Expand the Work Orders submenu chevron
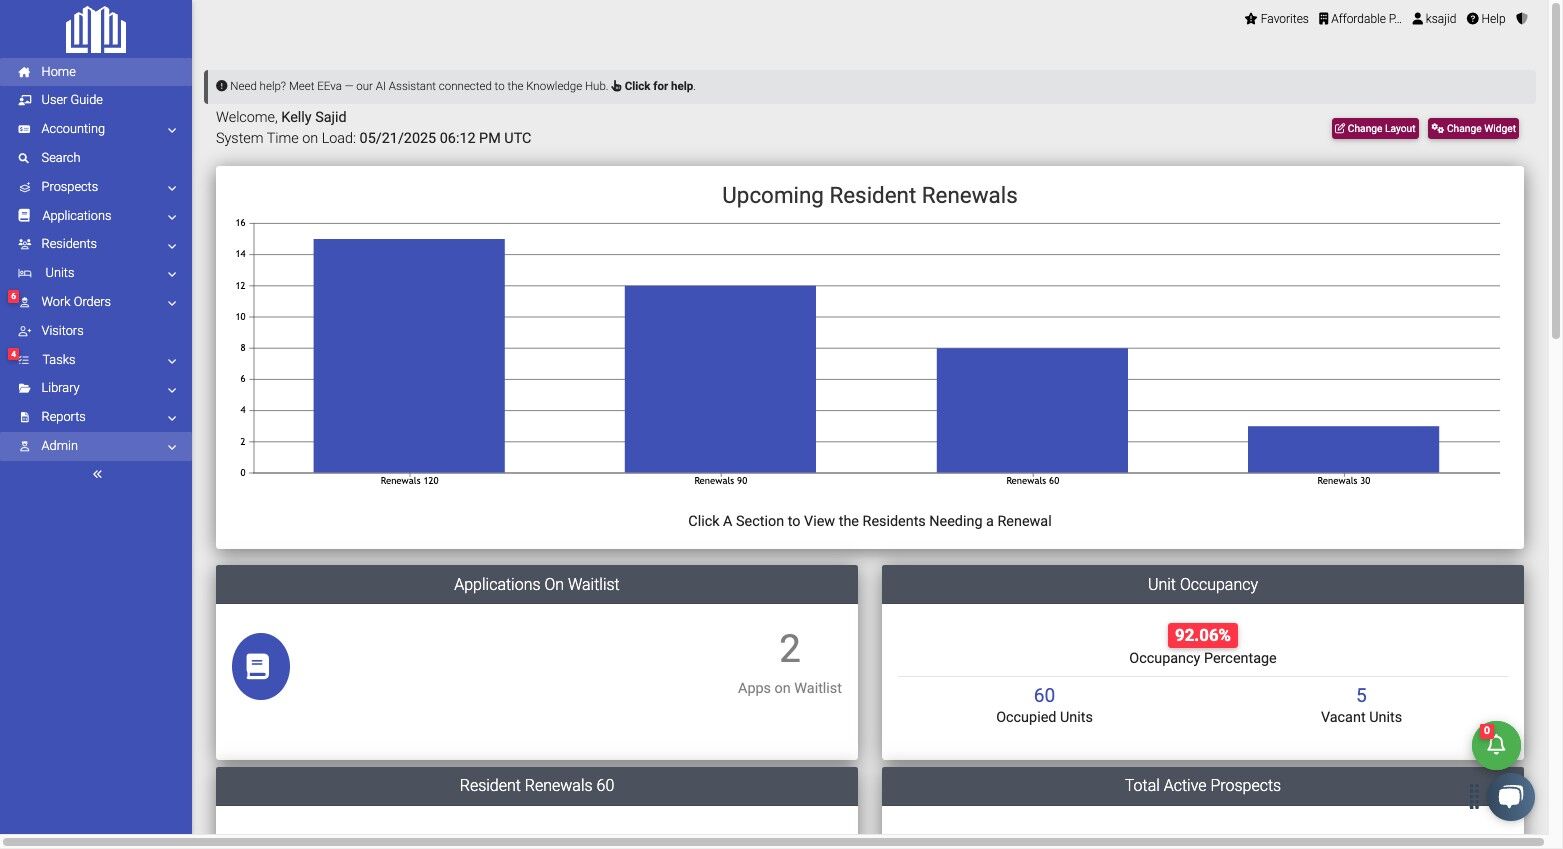Screen dimensions: 1563x849 coord(172,303)
